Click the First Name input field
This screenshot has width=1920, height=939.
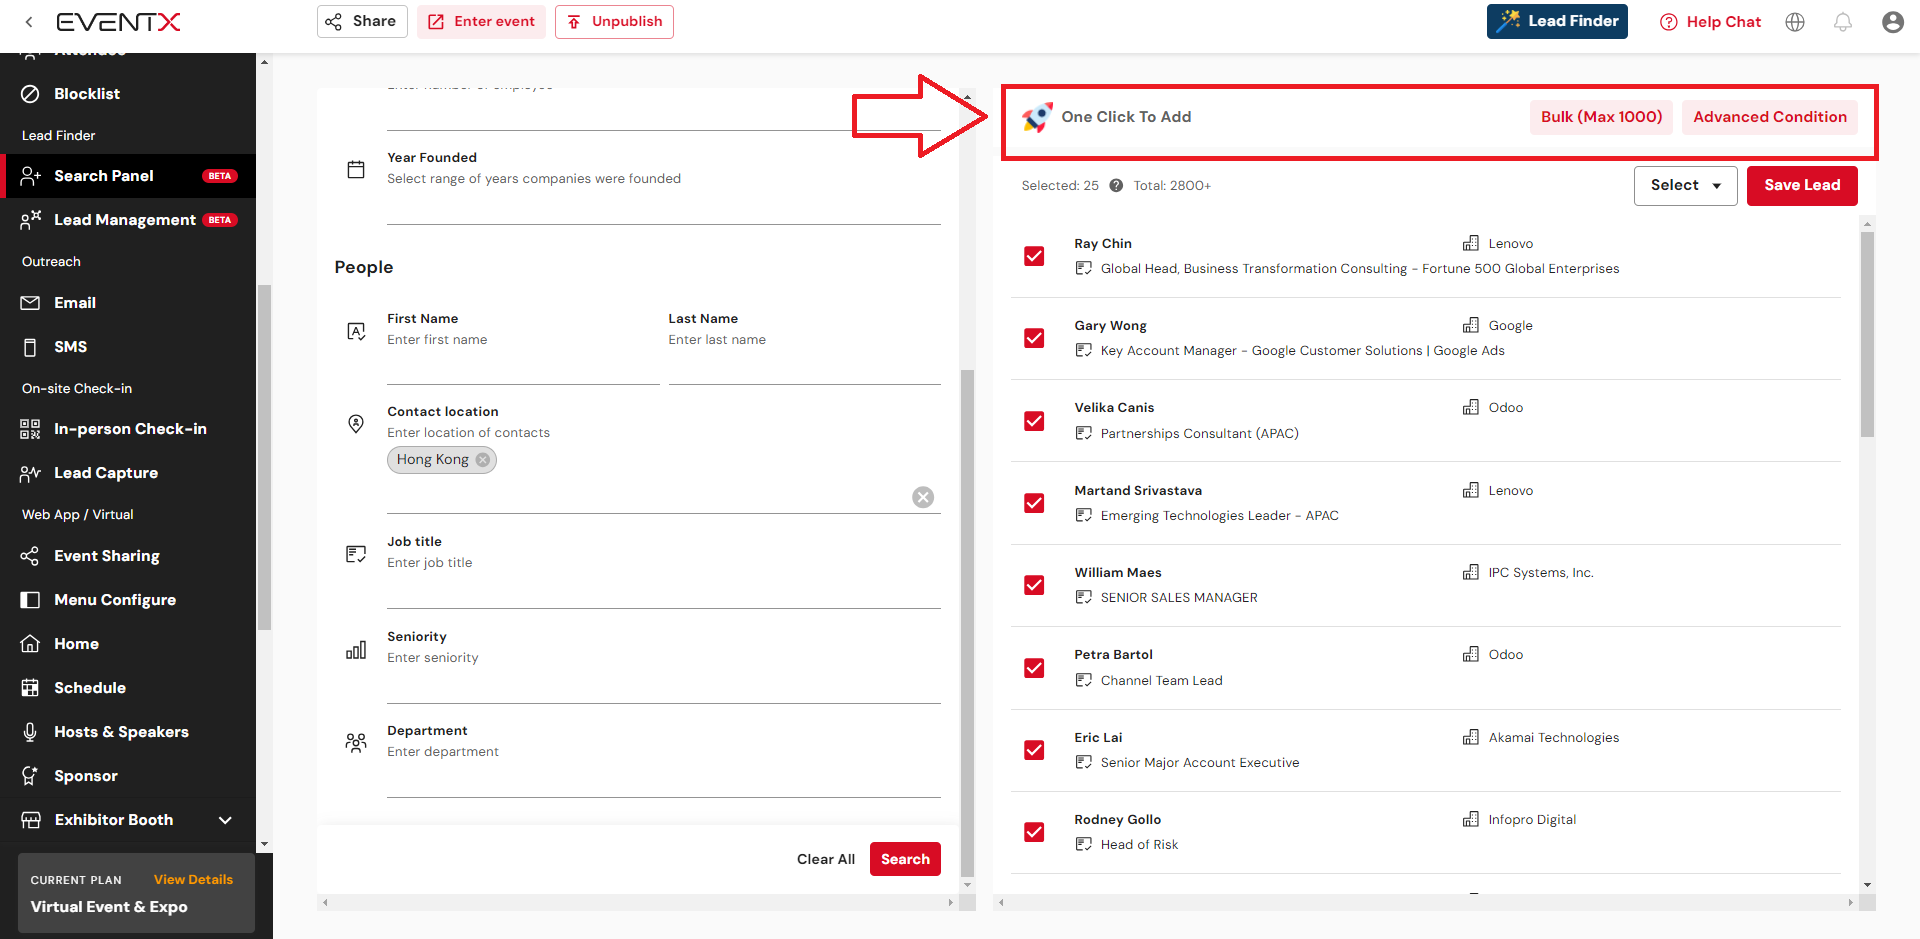pos(523,367)
